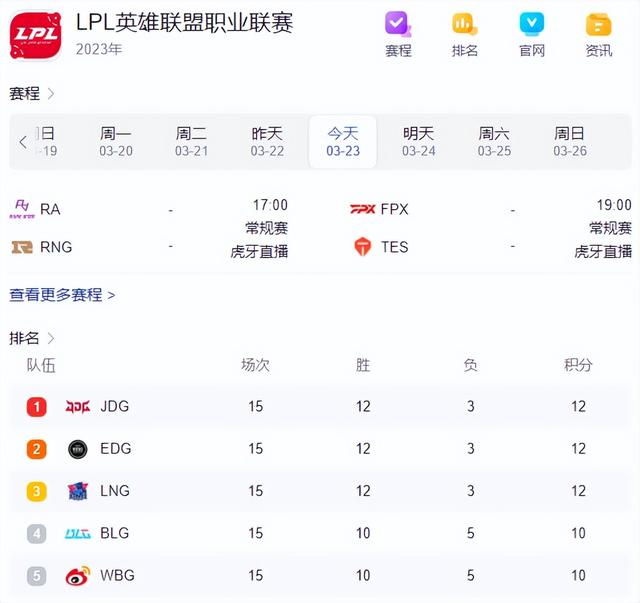This screenshot has height=603, width=640.
Task: Click the FPX team name
Action: click(x=394, y=209)
